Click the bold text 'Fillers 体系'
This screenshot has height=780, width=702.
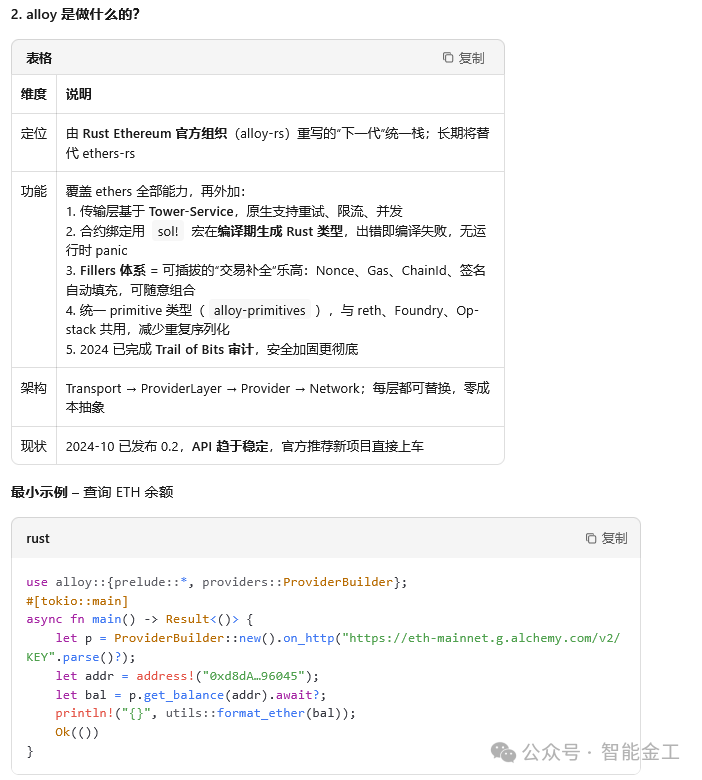113,271
